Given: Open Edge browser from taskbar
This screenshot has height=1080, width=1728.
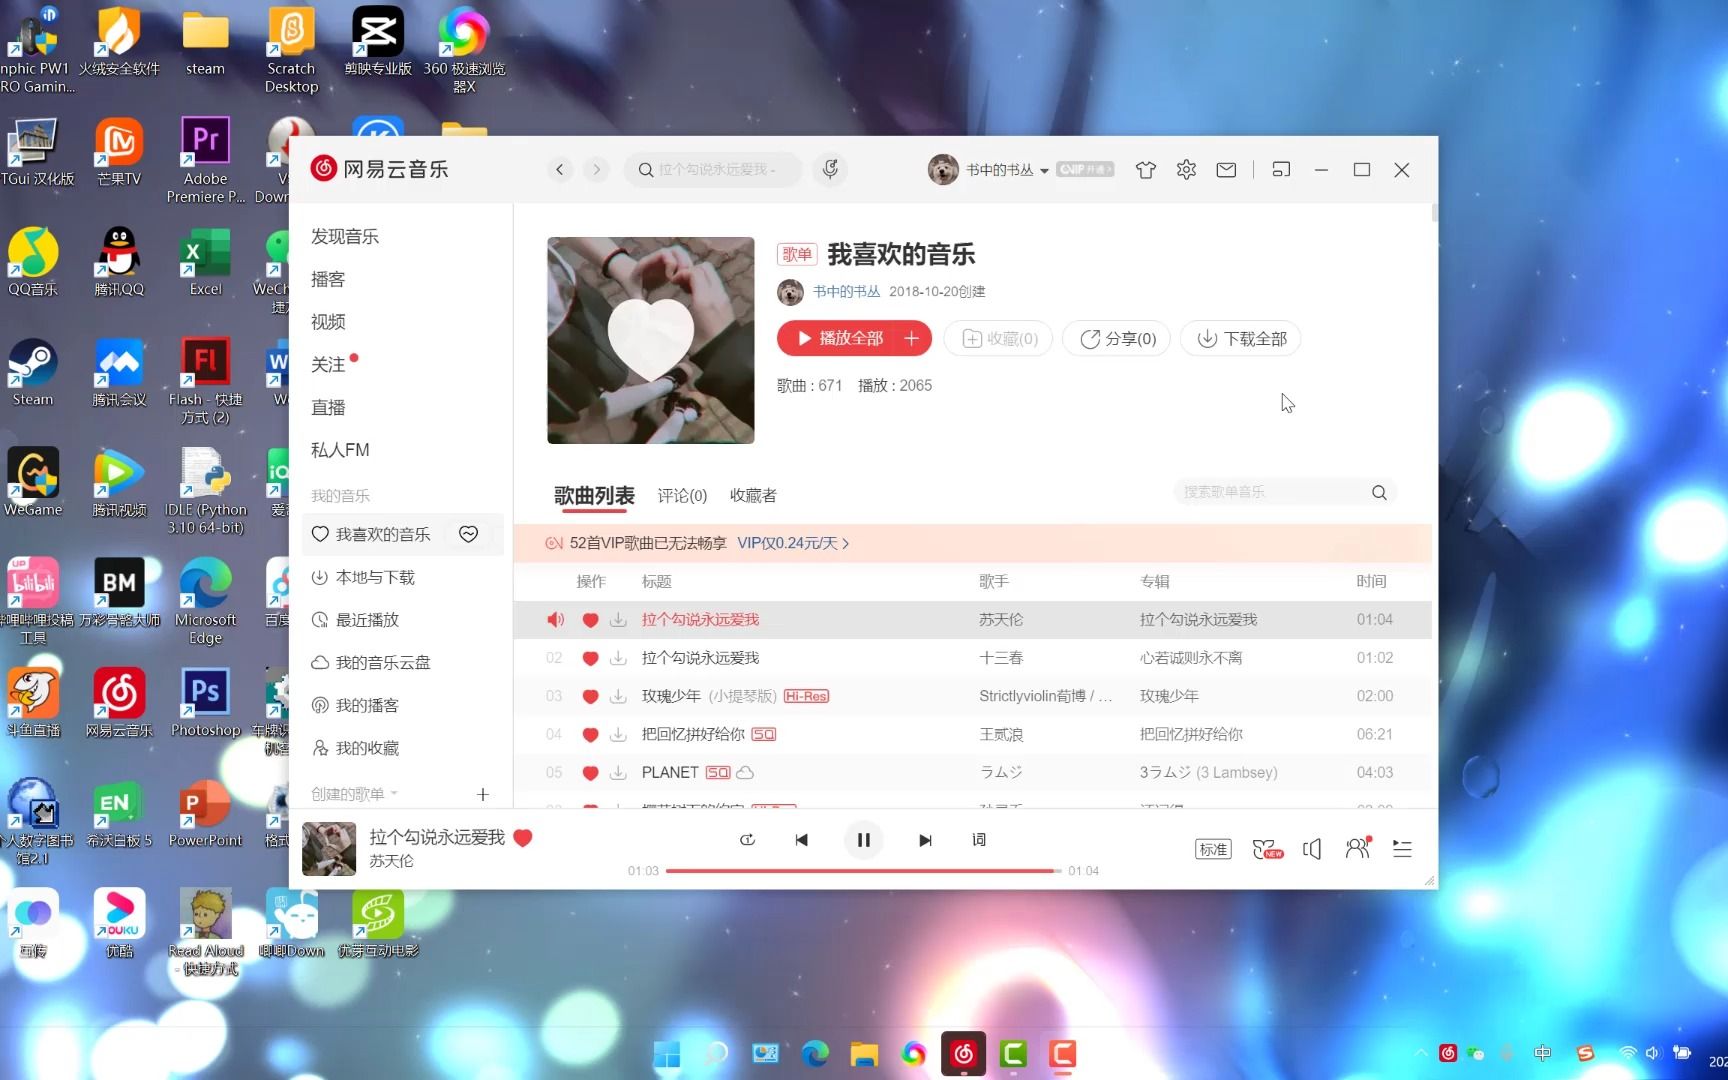Looking at the screenshot, I should pyautogui.click(x=815, y=1054).
